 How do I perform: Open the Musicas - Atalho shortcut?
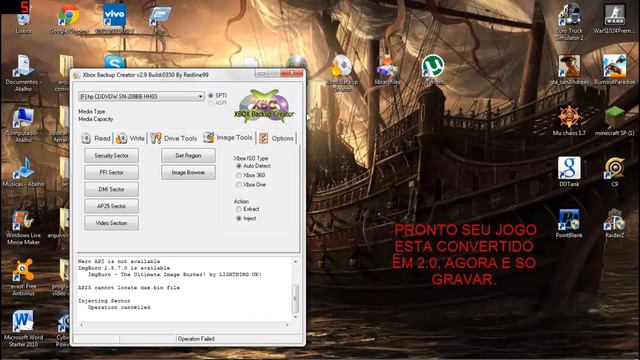(23, 171)
